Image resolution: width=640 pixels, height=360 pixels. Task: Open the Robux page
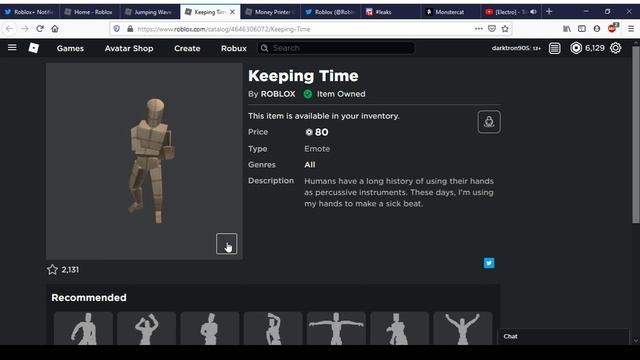click(234, 48)
